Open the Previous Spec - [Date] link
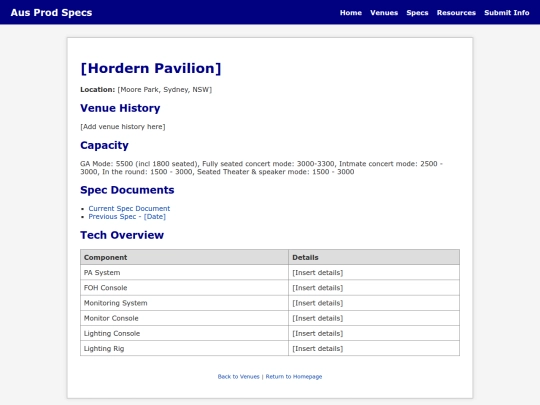This screenshot has width=540, height=405. point(127,217)
